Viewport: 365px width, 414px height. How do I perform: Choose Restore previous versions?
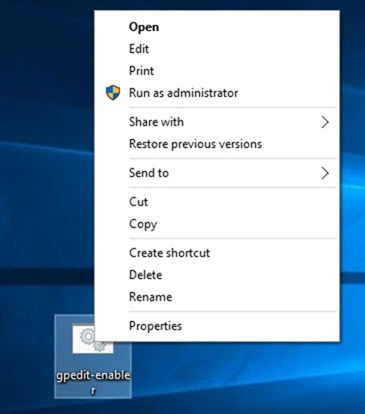tap(217, 144)
